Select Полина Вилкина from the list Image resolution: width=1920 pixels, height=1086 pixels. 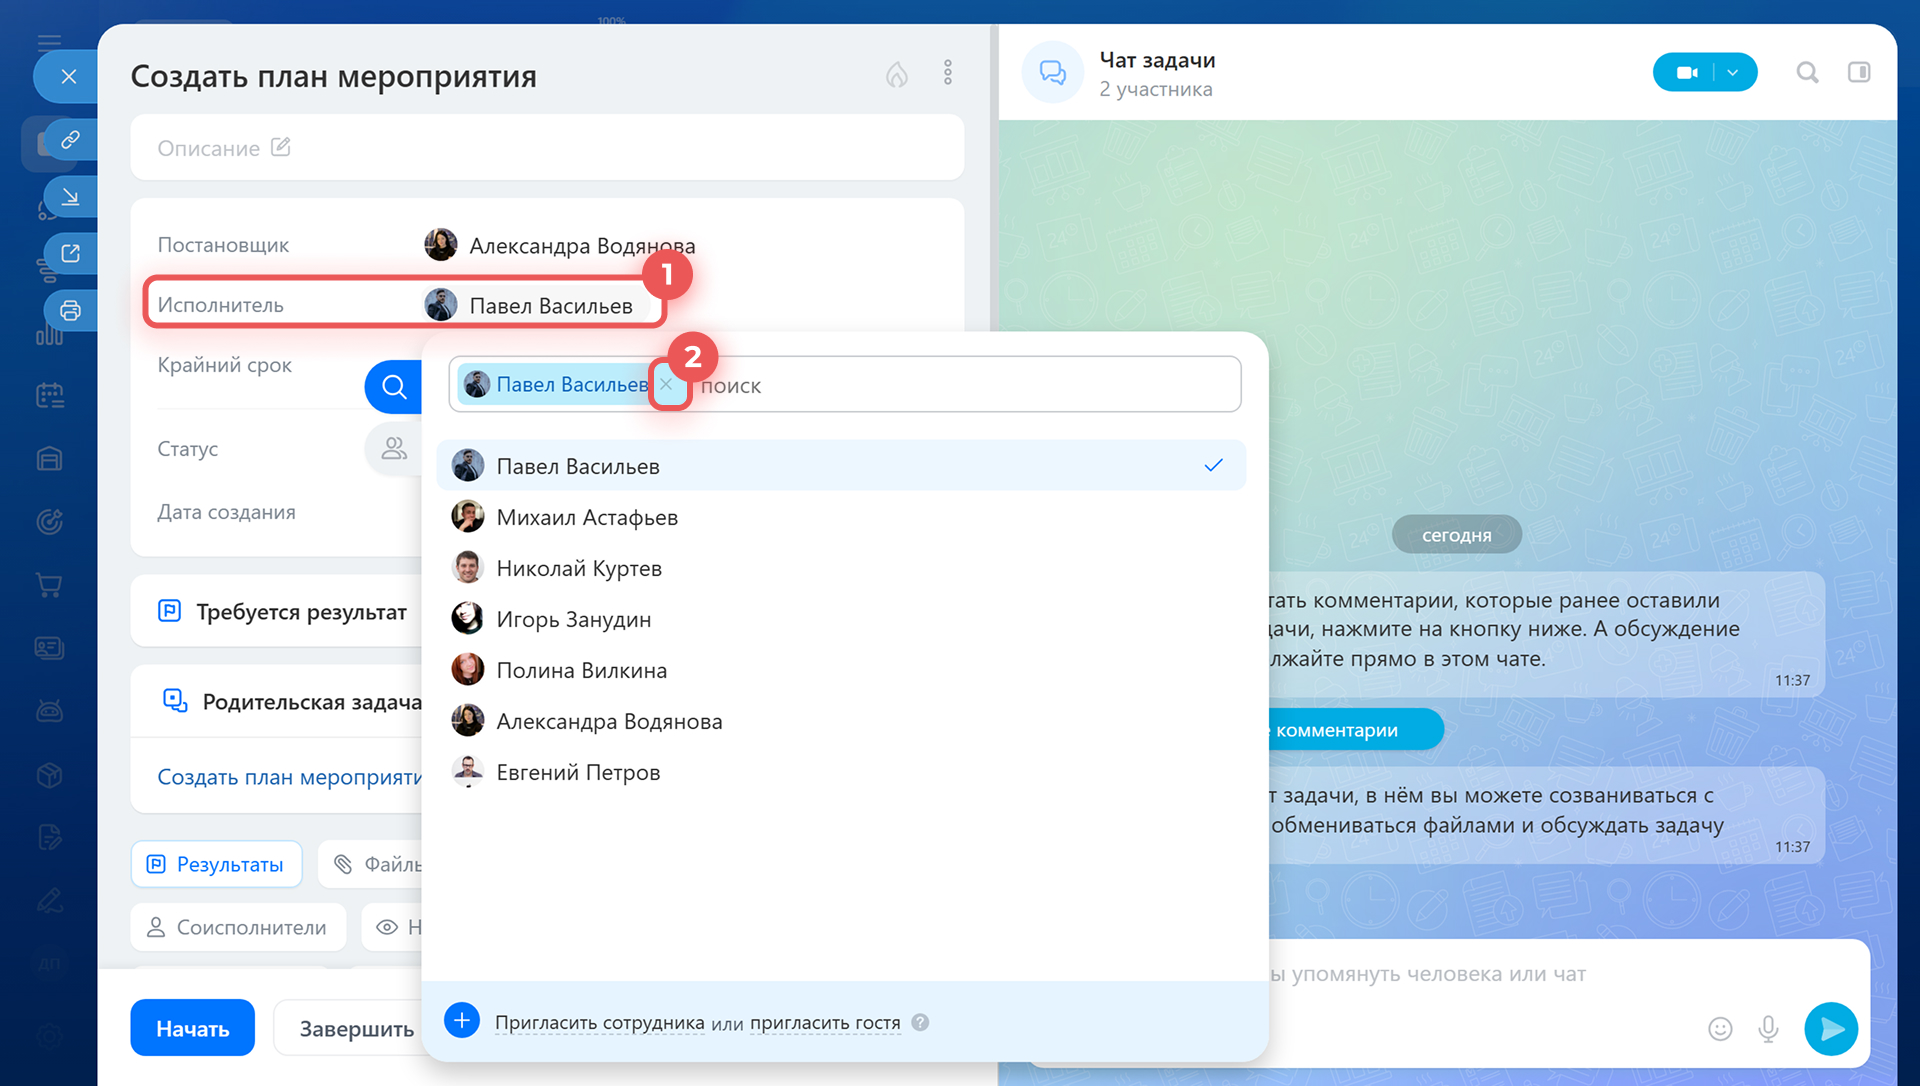[x=581, y=670]
